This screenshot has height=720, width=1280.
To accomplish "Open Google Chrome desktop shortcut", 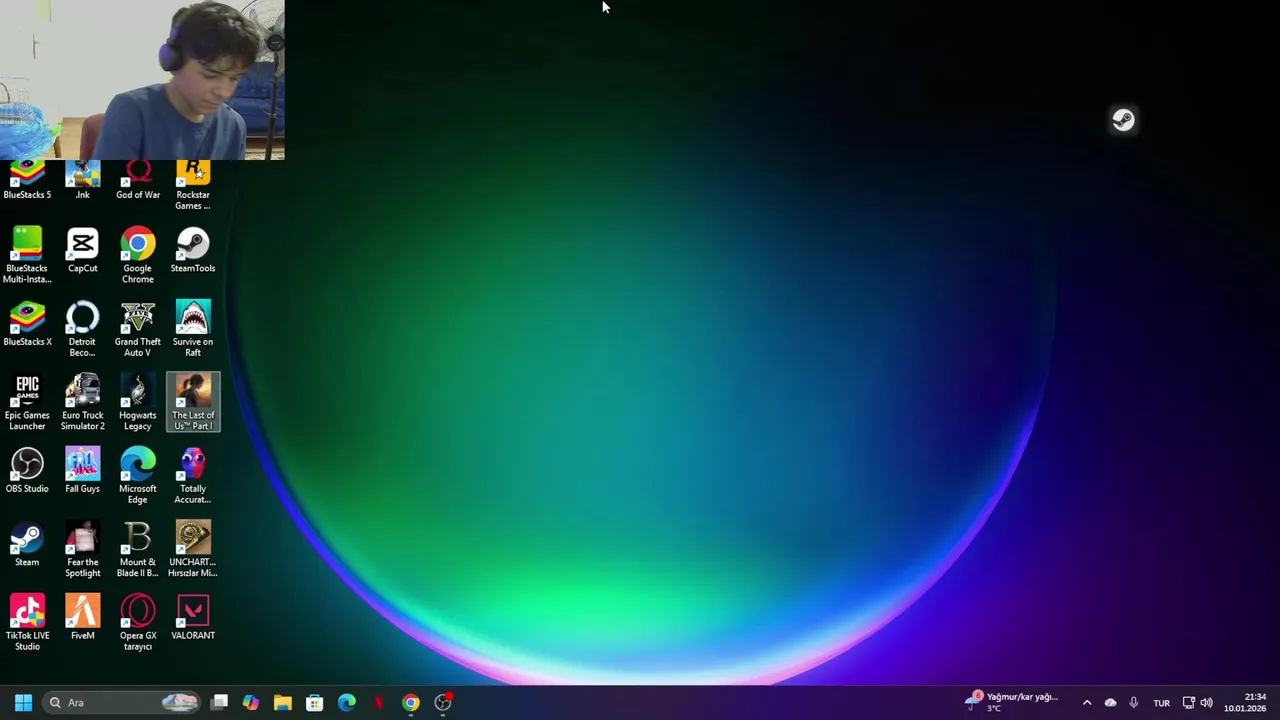I will 138,255.
